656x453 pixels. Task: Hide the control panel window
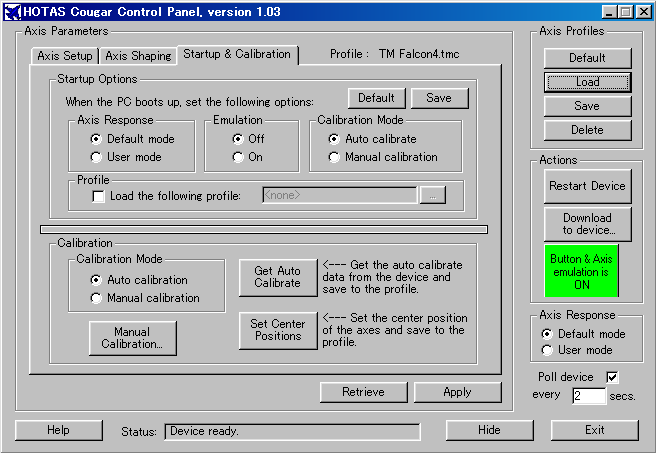(x=489, y=430)
